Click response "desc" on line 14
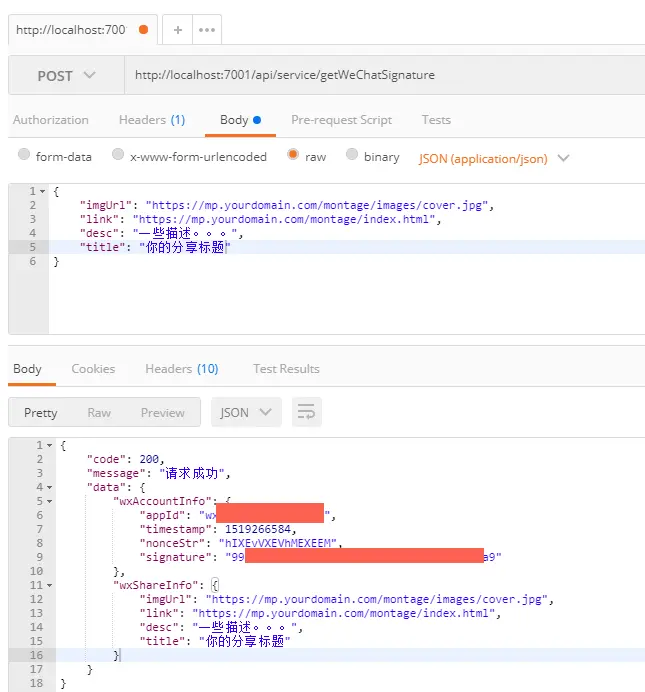Viewport: 645px width, 692px height. coord(221,627)
